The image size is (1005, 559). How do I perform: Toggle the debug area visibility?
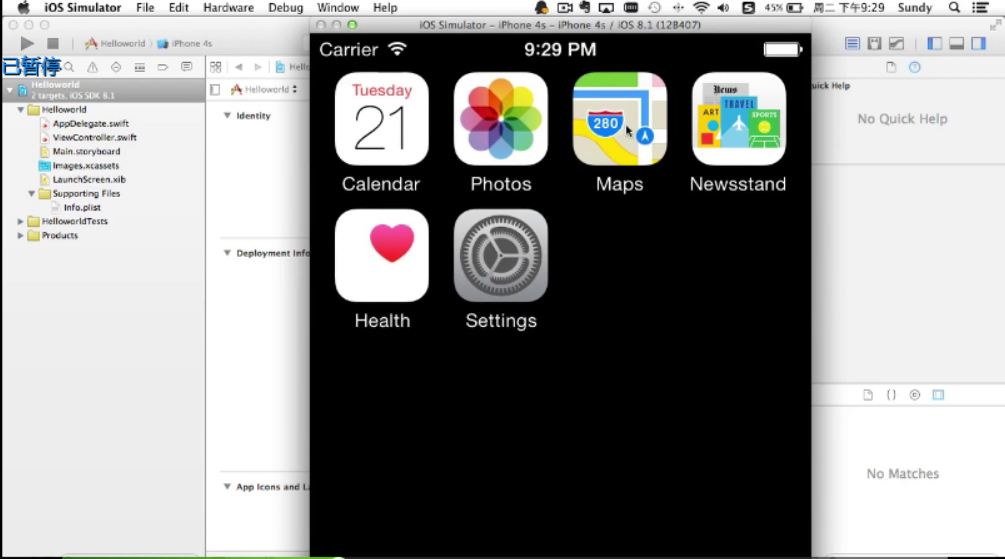[x=956, y=44]
